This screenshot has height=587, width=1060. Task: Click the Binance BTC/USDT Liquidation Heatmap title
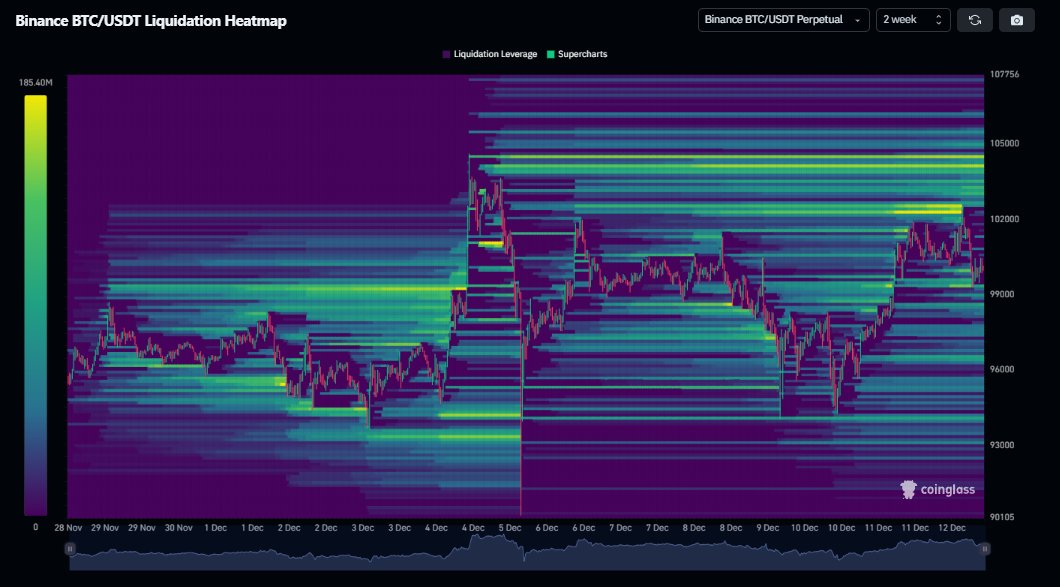click(x=151, y=20)
